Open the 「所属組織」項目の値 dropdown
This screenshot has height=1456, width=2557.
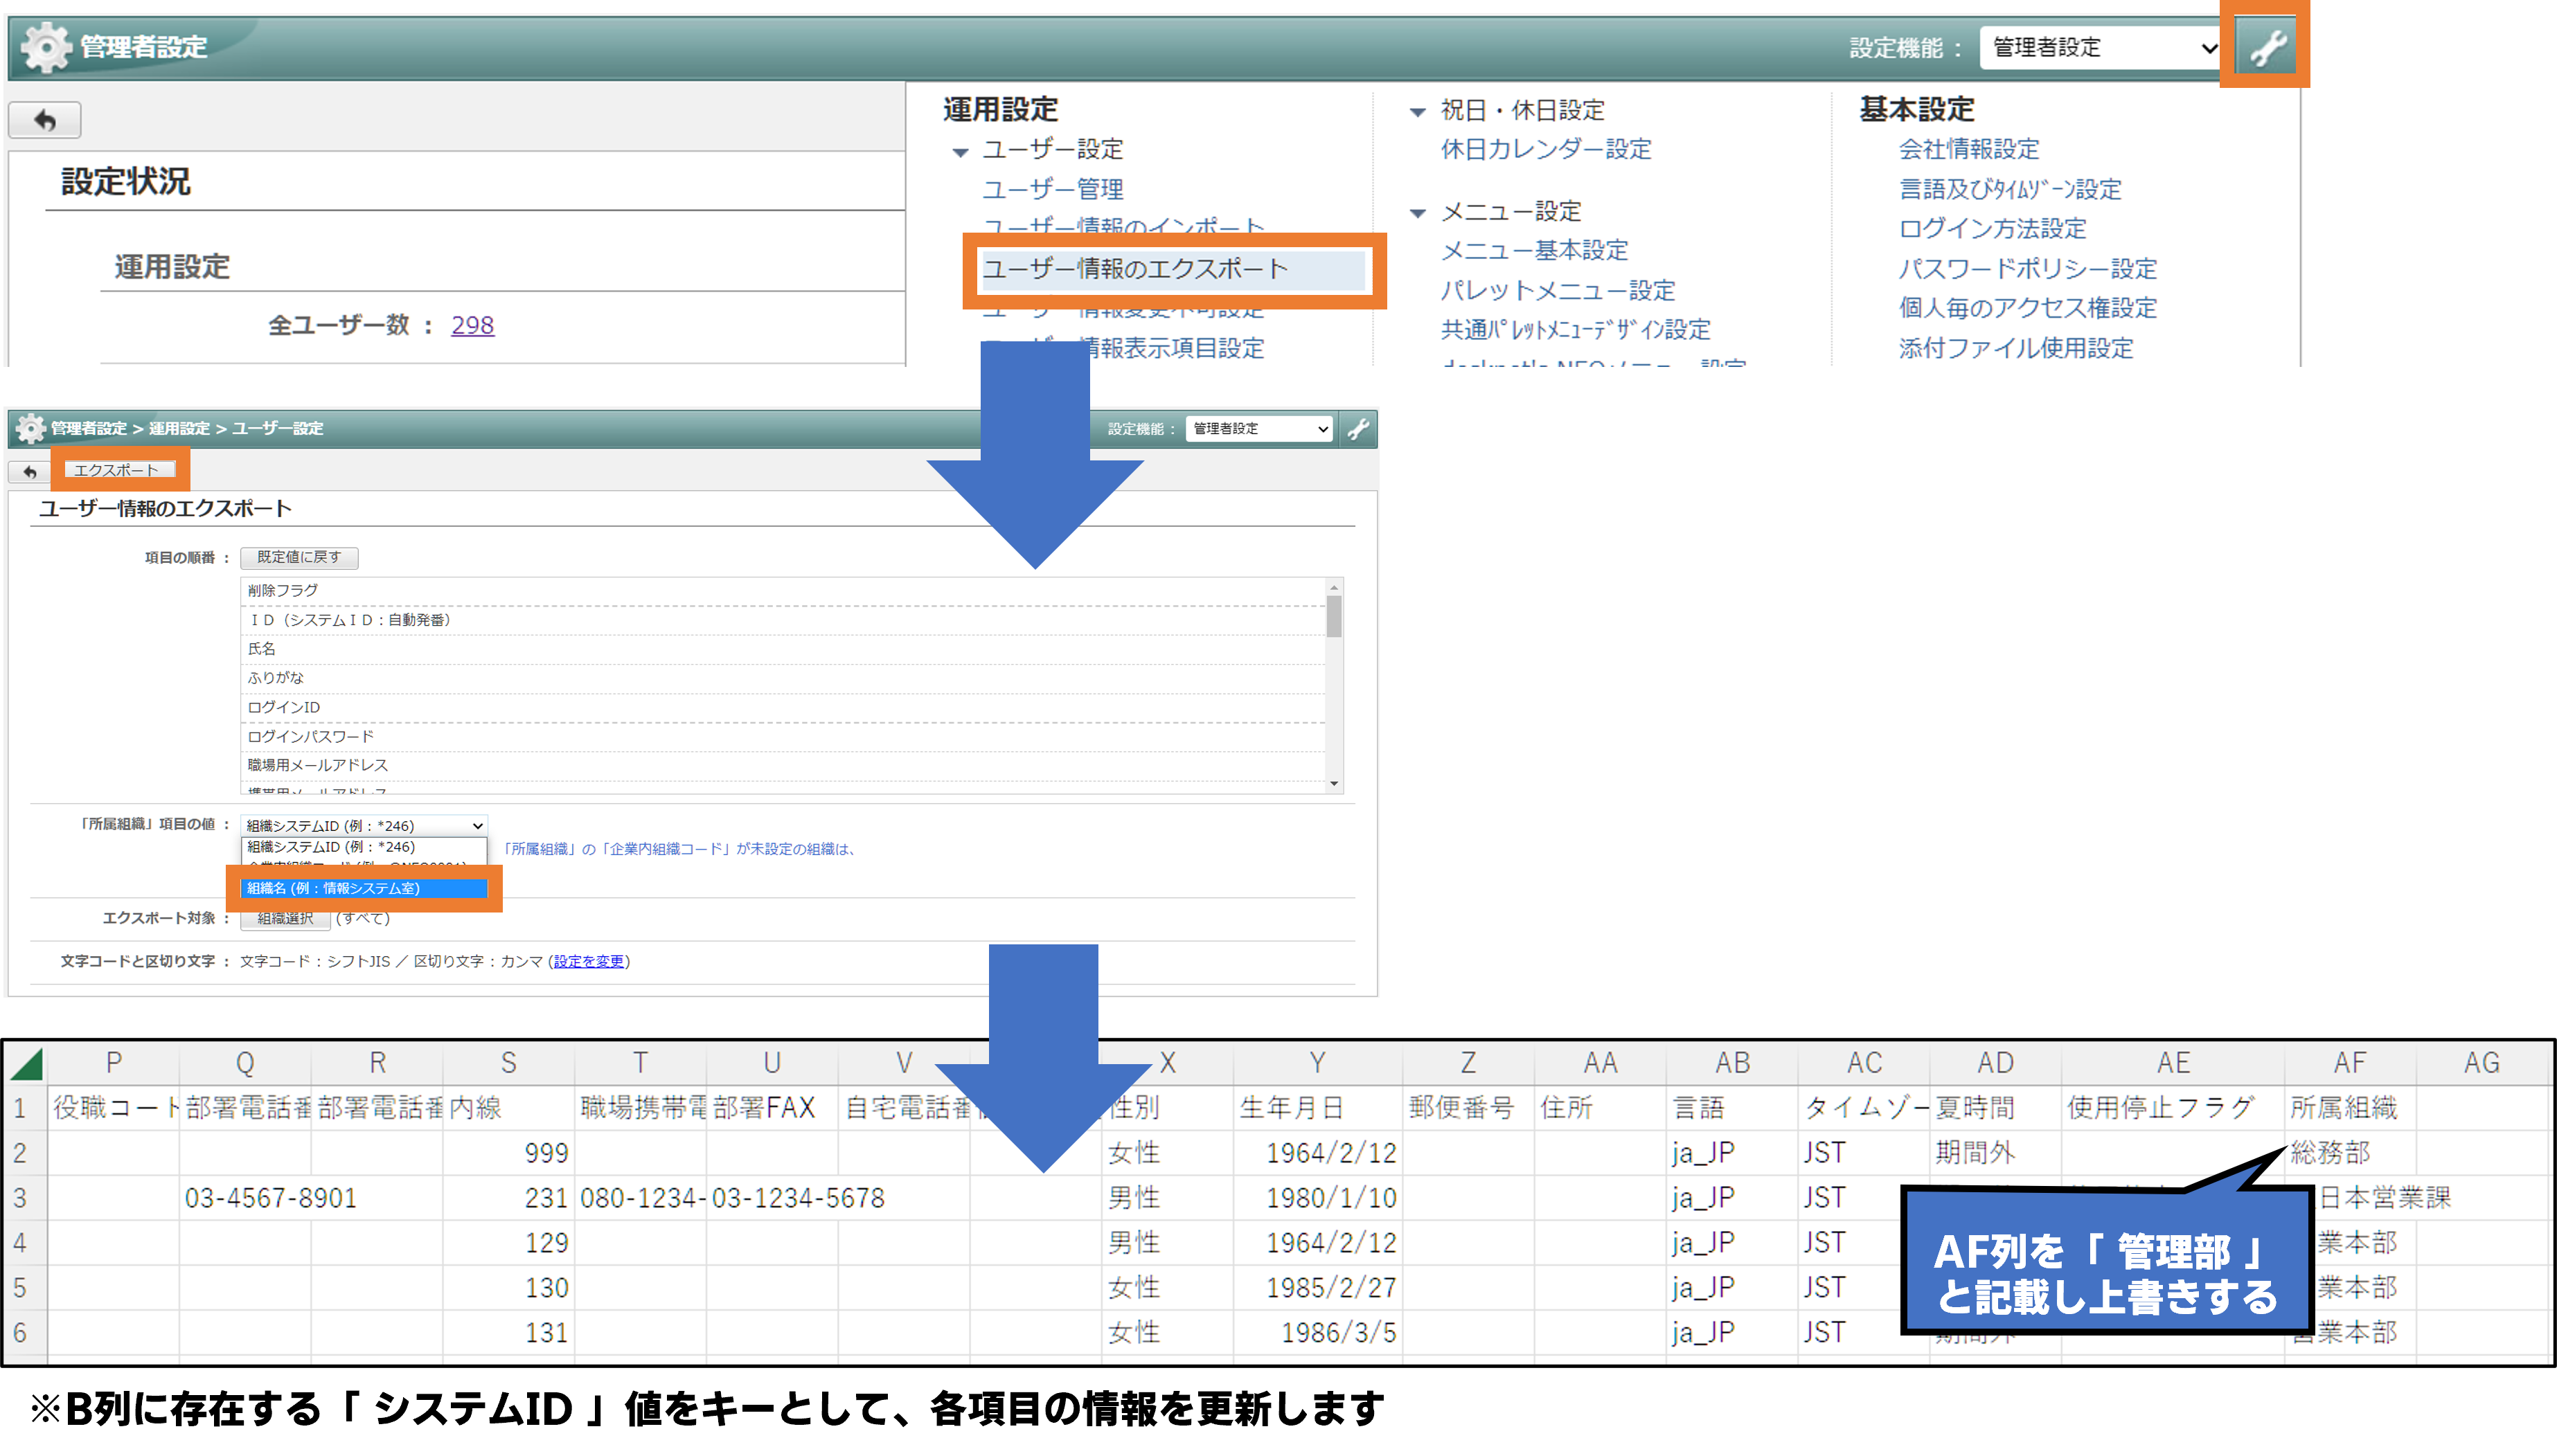tap(364, 825)
